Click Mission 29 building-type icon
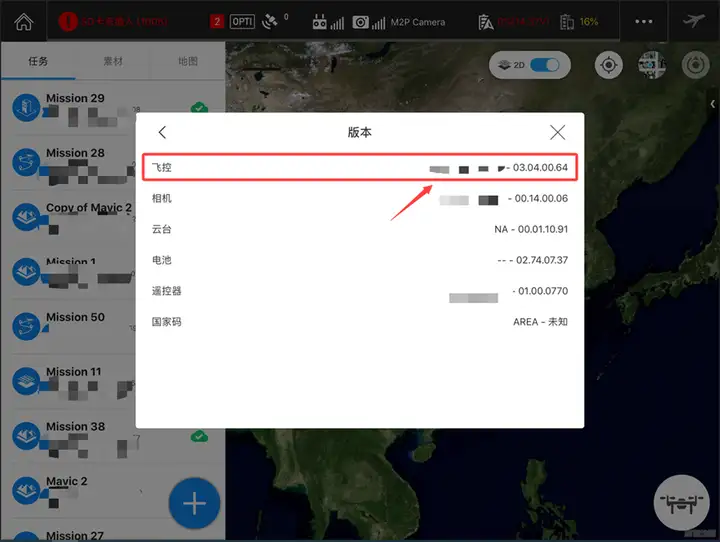Viewport: 720px width, 542px height. pos(26,107)
